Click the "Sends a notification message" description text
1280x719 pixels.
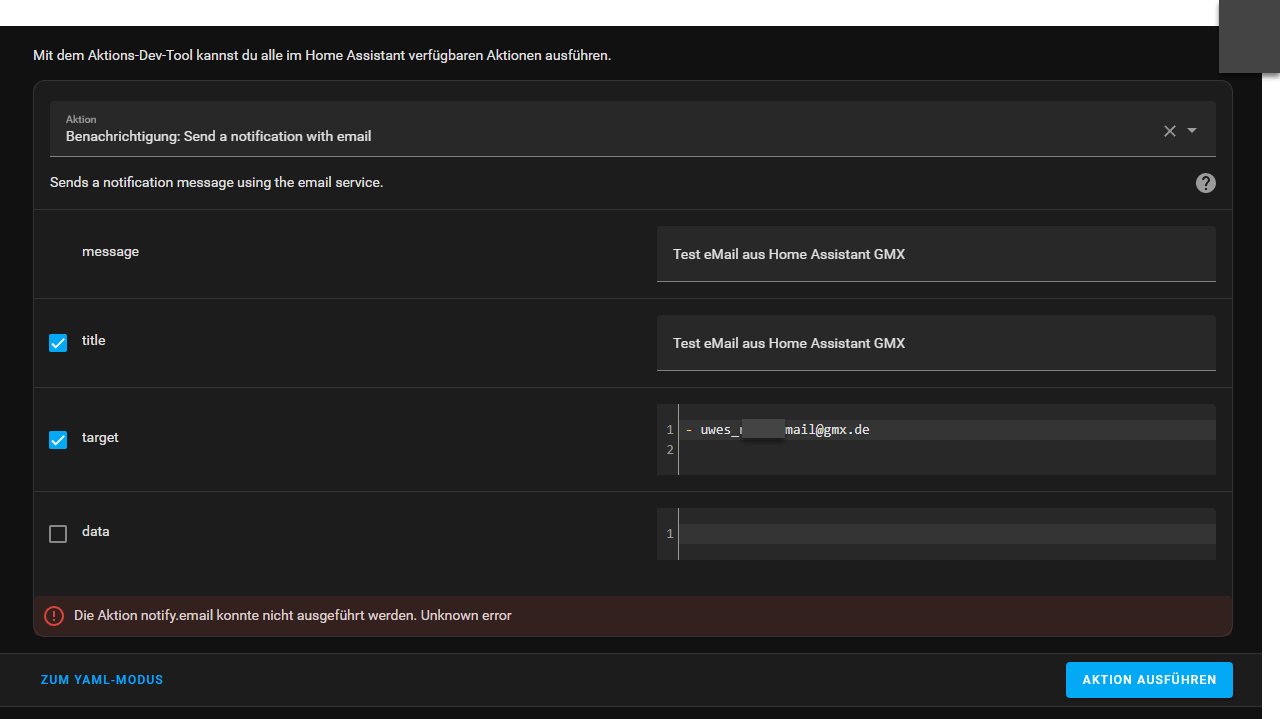pyautogui.click(x=217, y=183)
